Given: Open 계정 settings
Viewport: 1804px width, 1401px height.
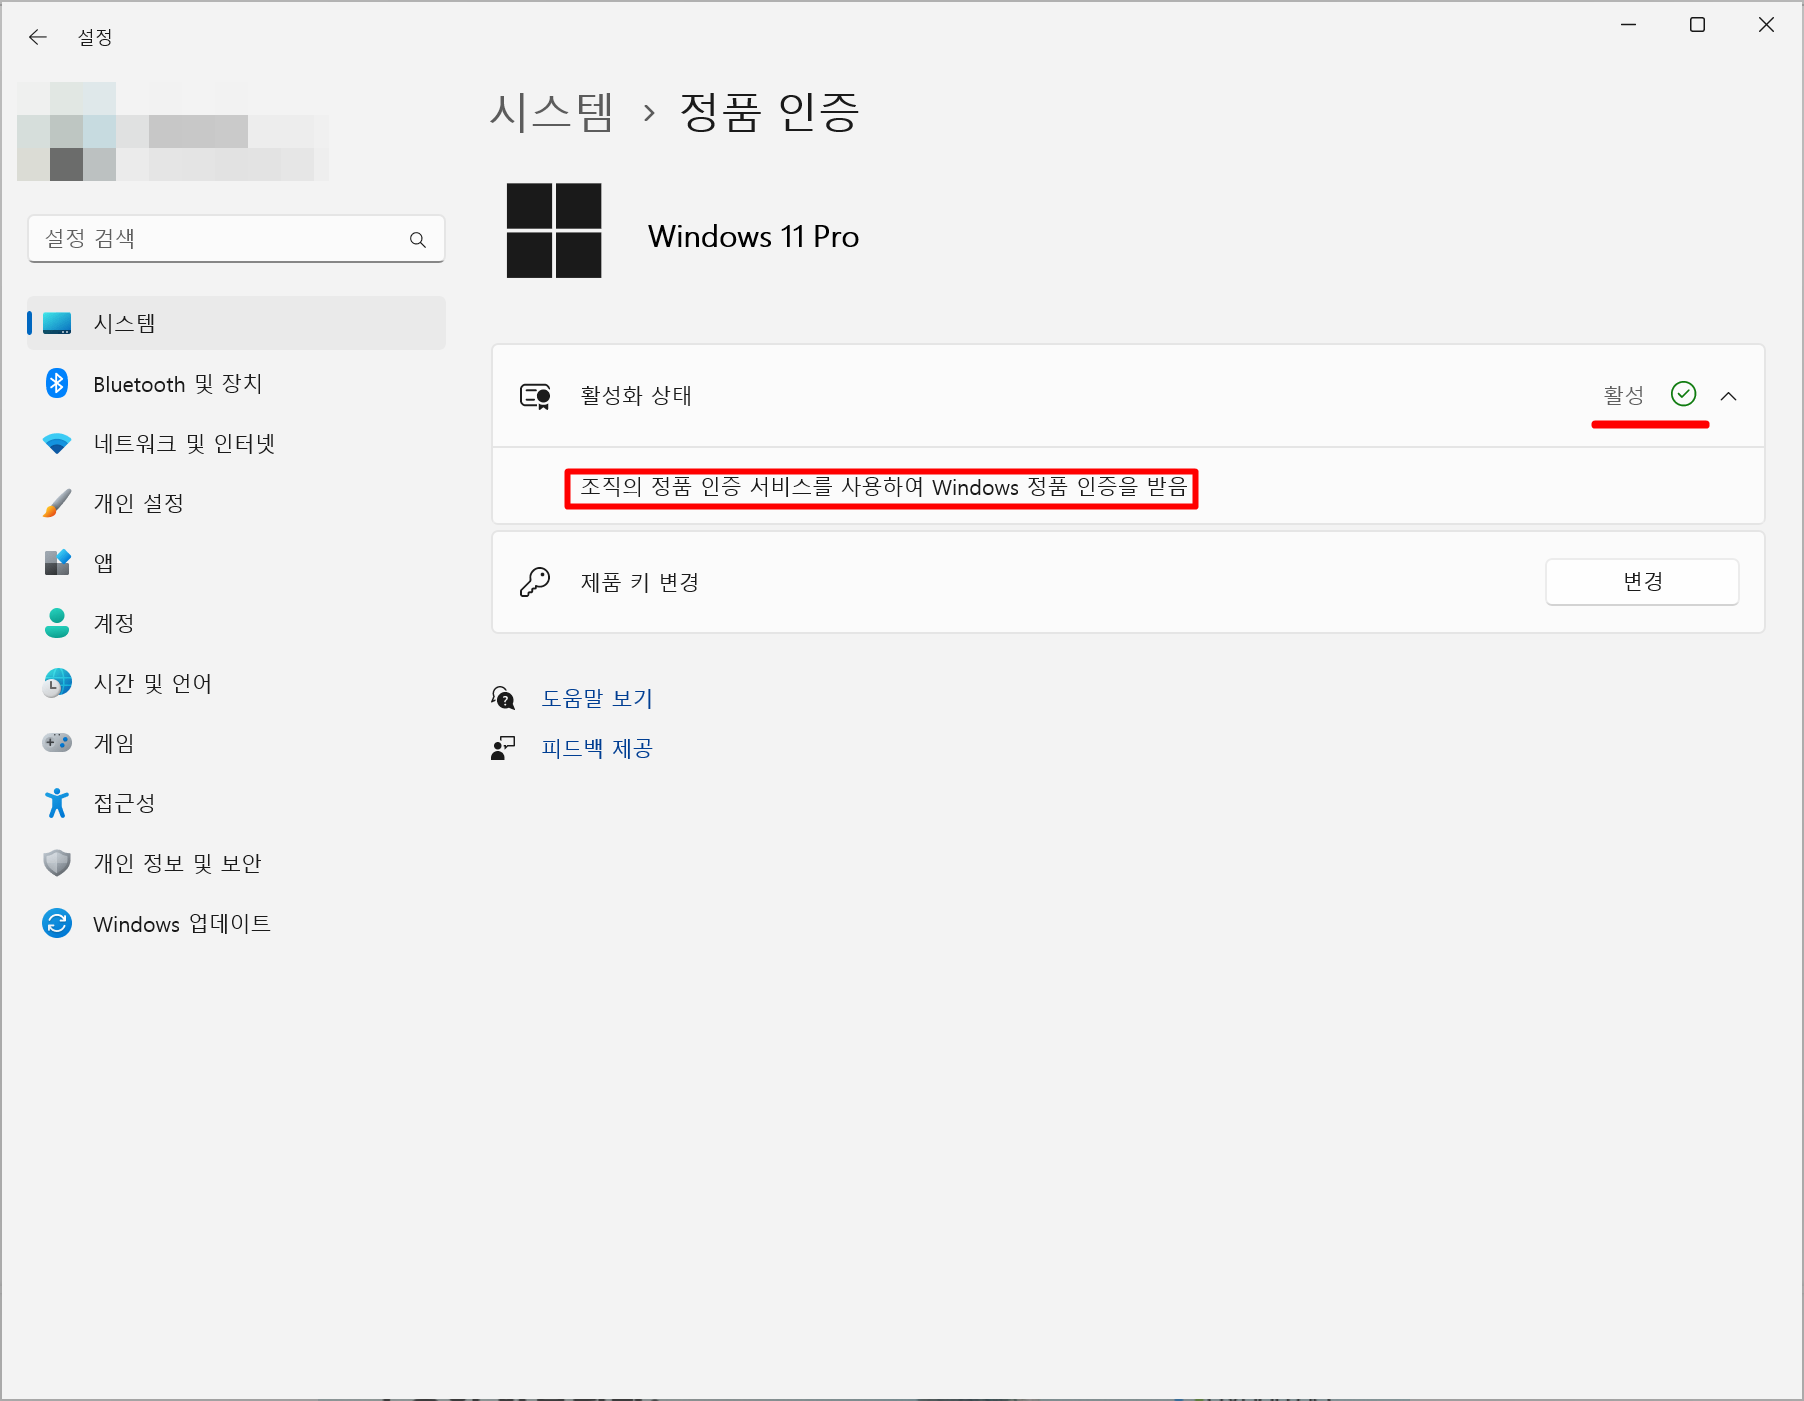Looking at the screenshot, I should point(236,623).
